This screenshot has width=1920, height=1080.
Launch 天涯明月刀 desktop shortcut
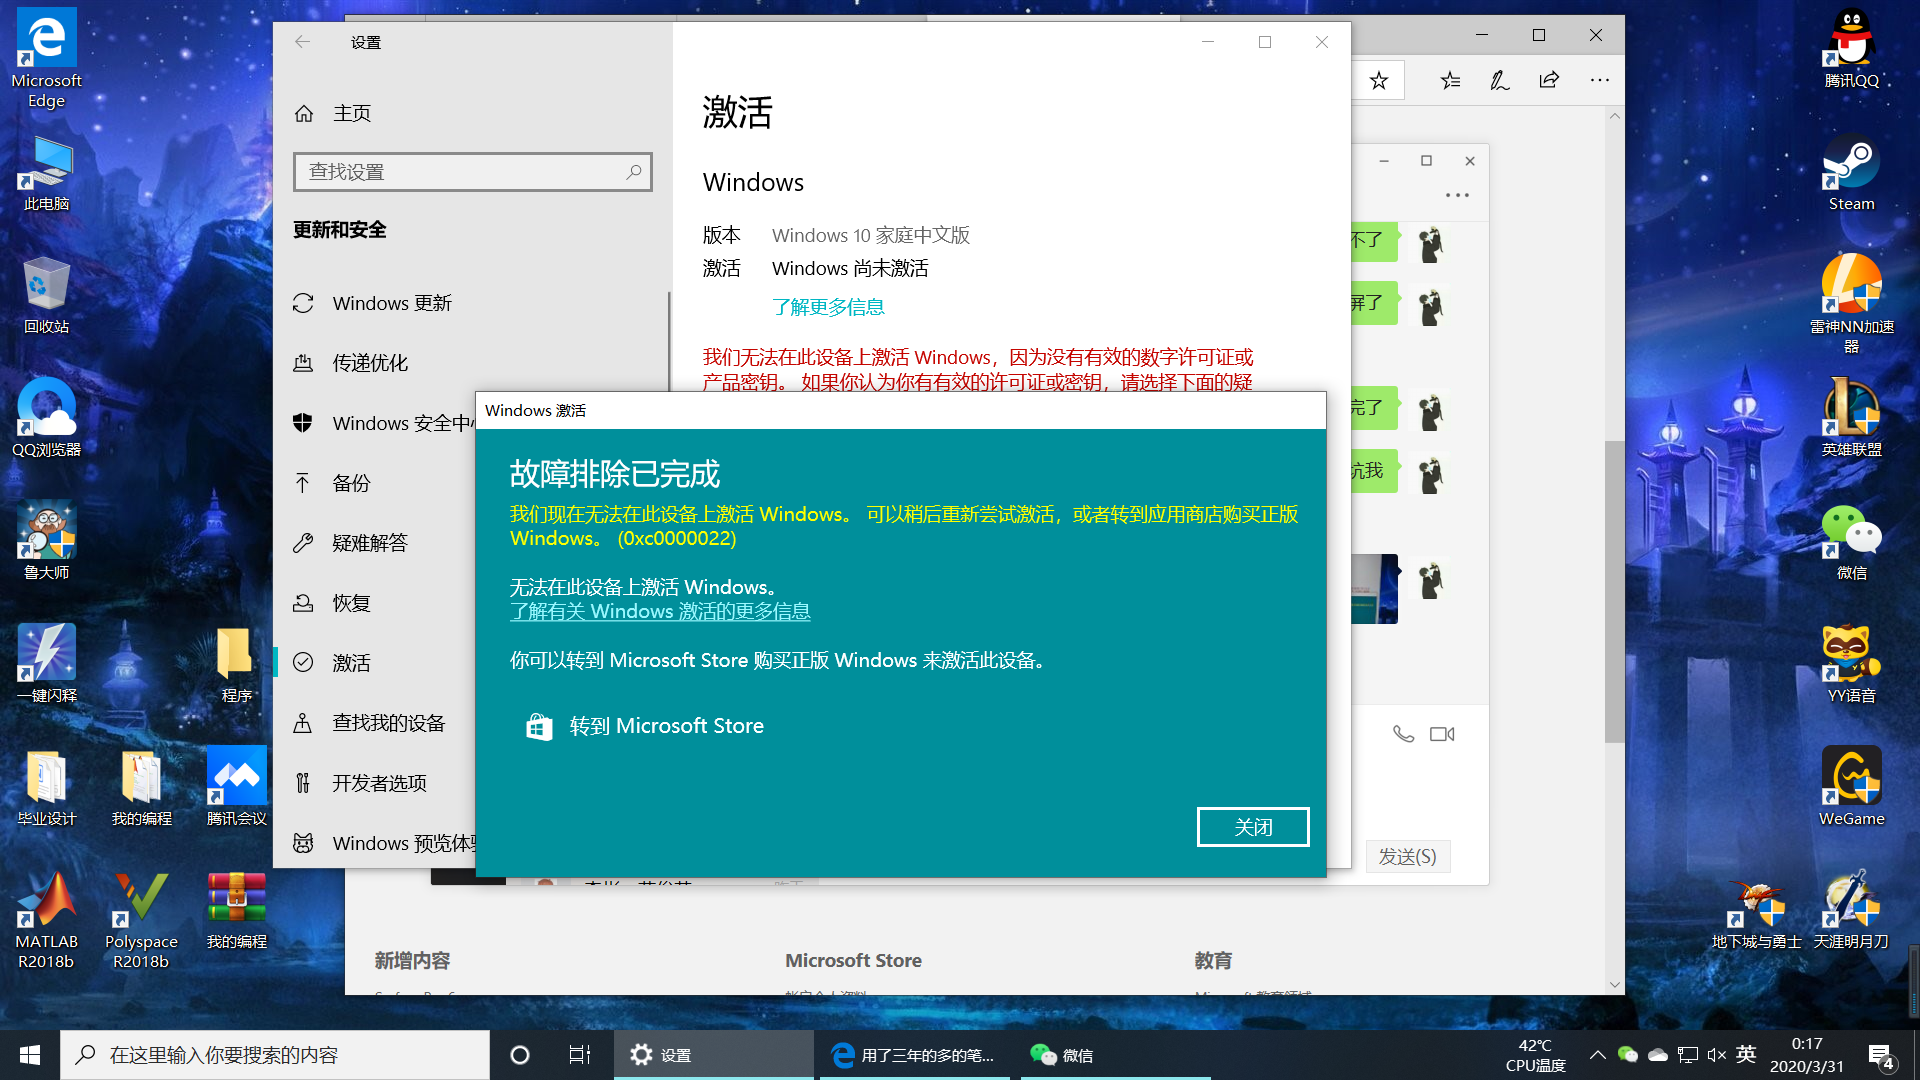[x=1851, y=911]
